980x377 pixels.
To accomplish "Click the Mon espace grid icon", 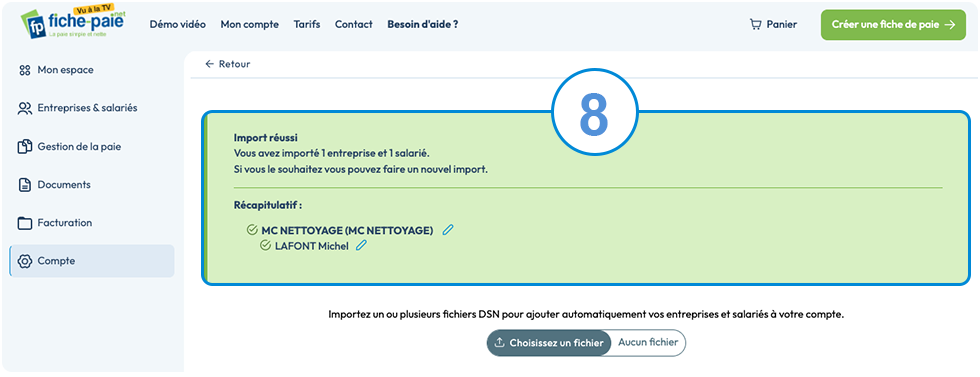I will [25, 70].
